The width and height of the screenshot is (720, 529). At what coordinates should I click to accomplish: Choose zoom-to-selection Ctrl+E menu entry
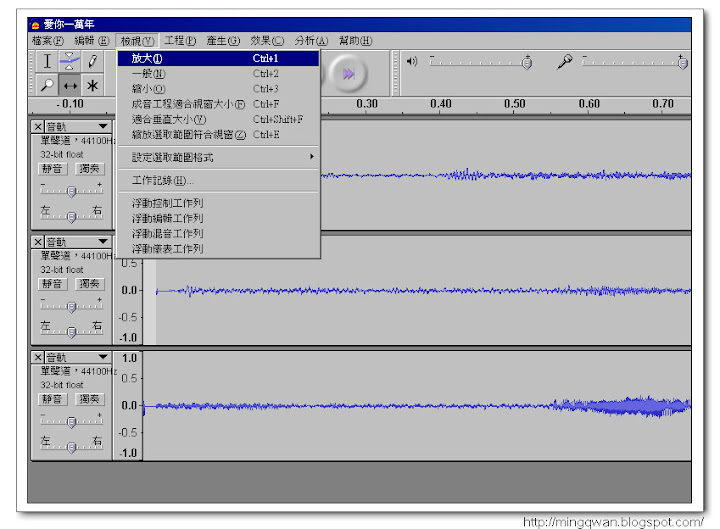pos(219,135)
